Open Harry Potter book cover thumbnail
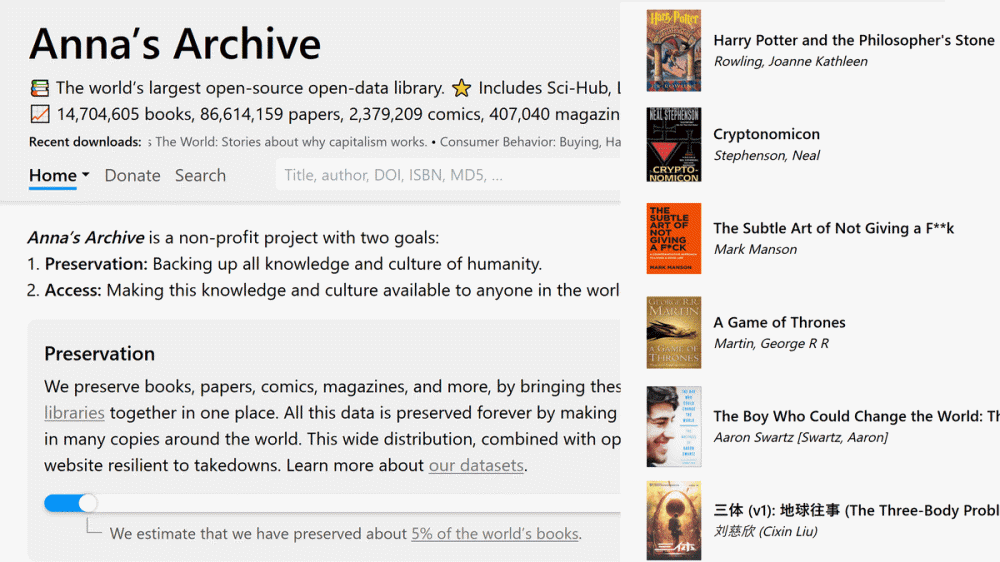The image size is (1000, 562). (673, 50)
